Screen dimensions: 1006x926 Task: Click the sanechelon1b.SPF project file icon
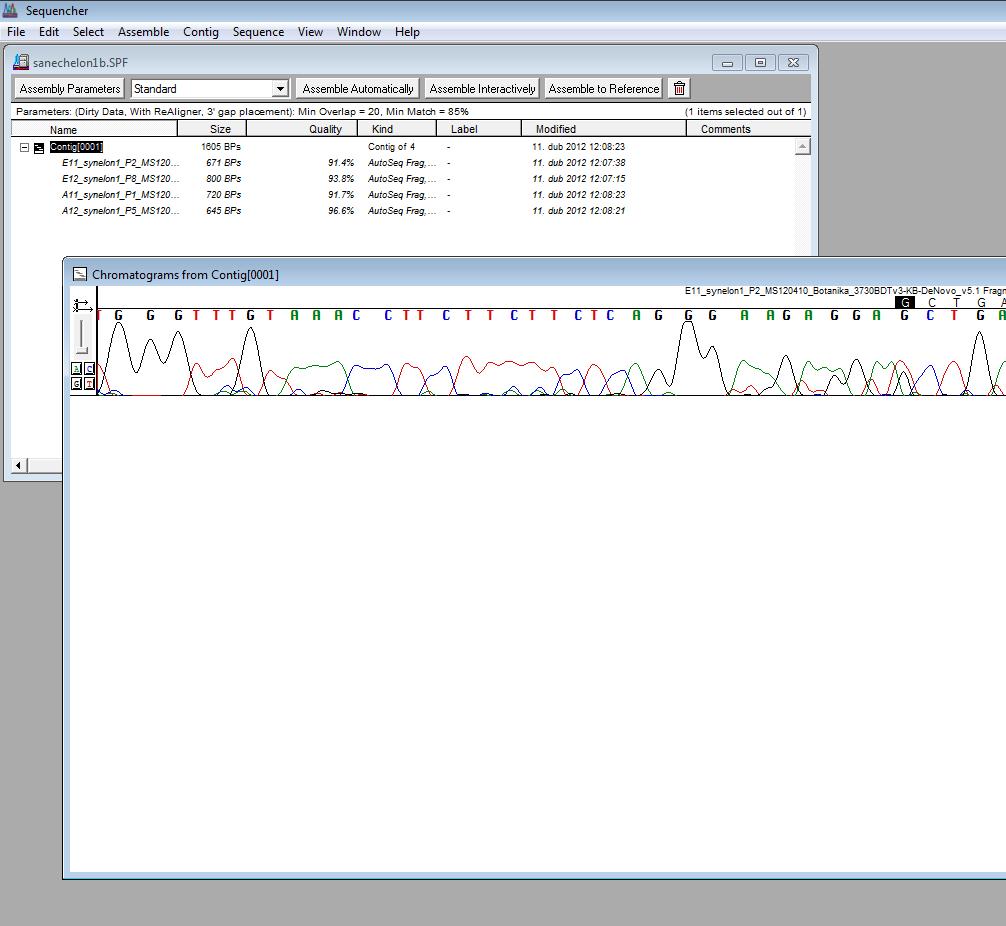coord(21,62)
